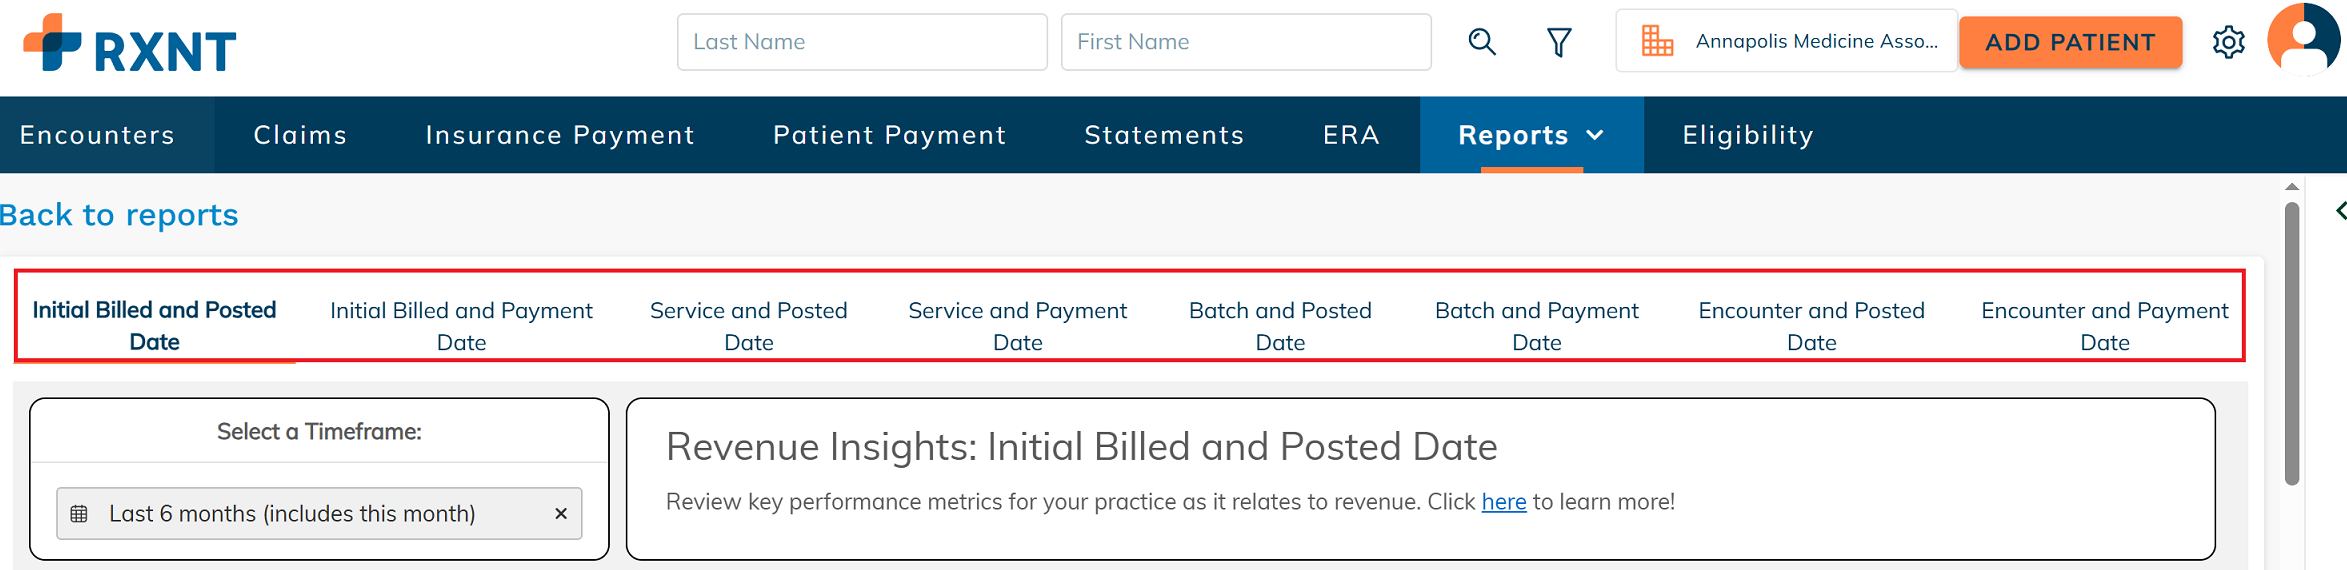This screenshot has width=2347, height=570.
Task: Expand the Reports dropdown menu
Action: coord(1531,135)
